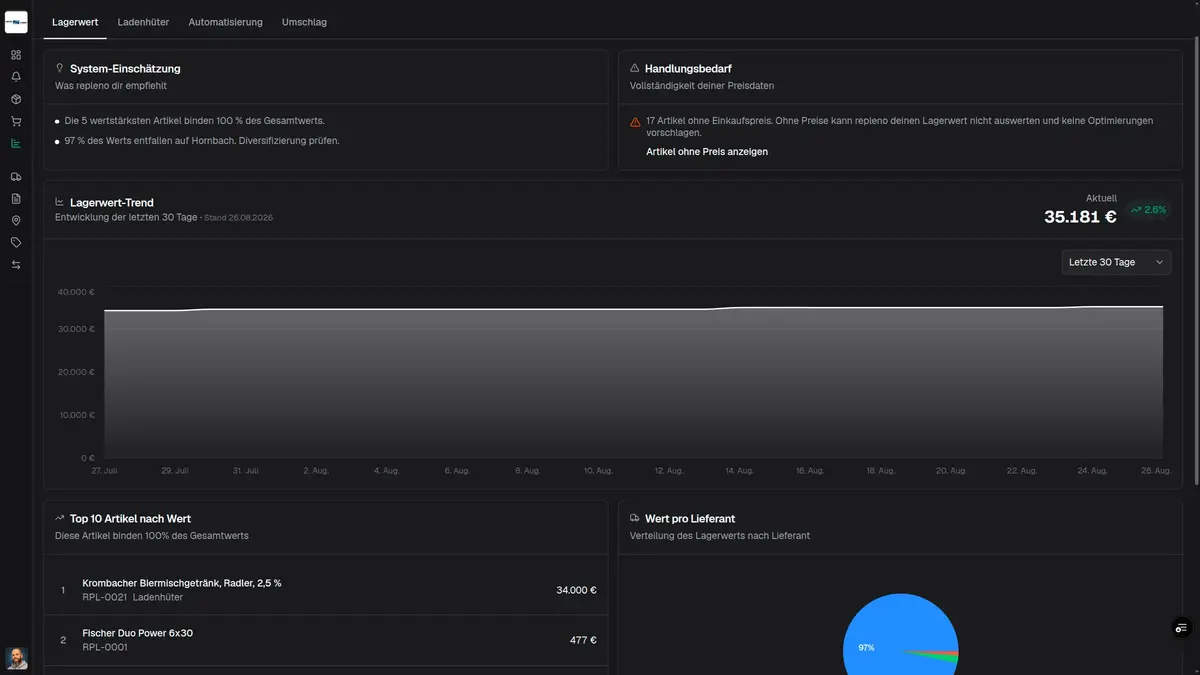Click the trend icon beside Top 10 Artikel
The image size is (1200, 675).
60,519
